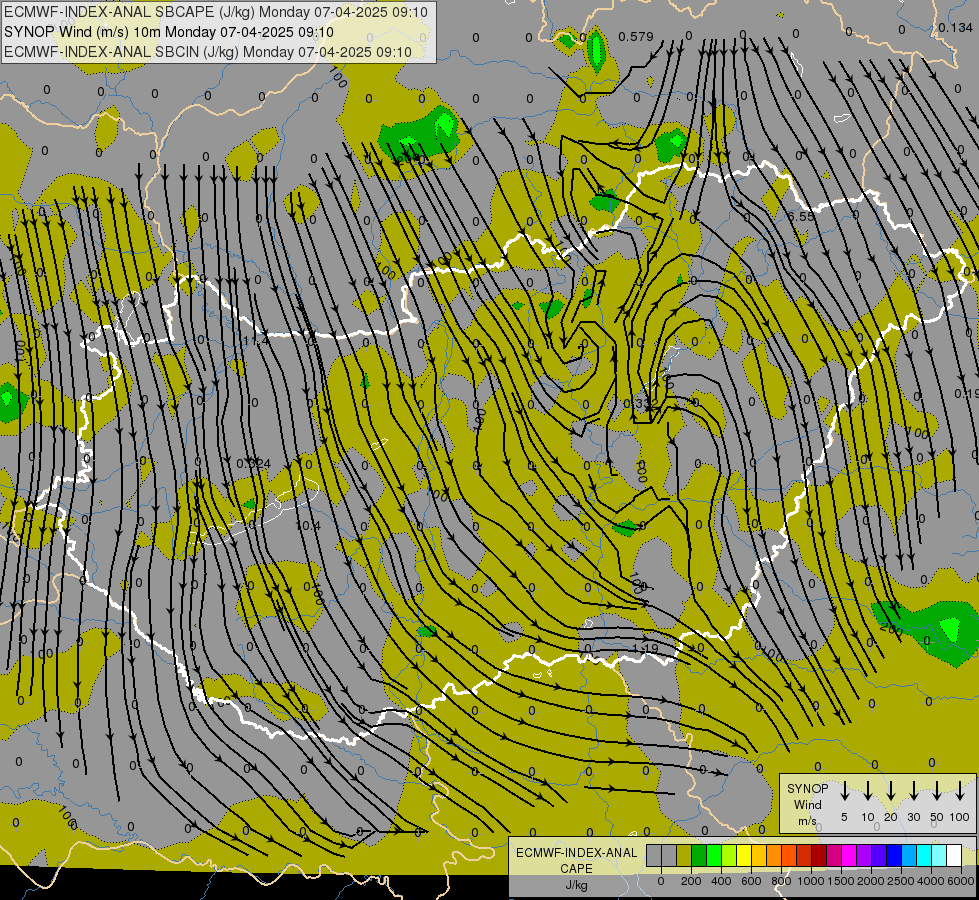Click the 0.134 value on the map
Screen dimensions: 979x900
tap(955, 27)
